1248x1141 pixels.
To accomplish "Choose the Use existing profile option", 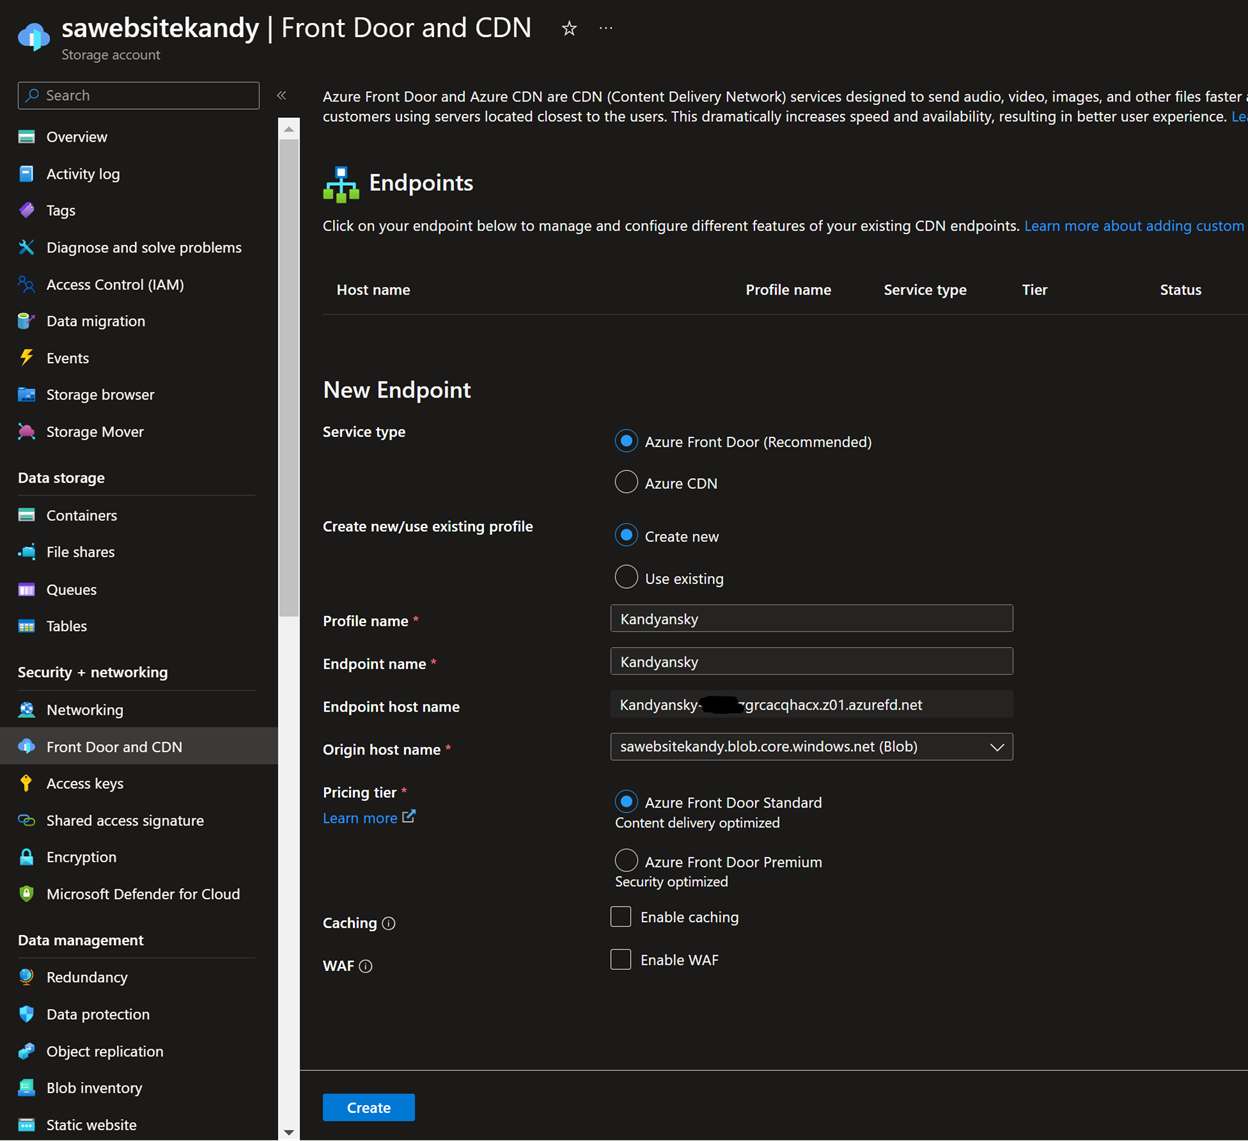I will click(626, 577).
